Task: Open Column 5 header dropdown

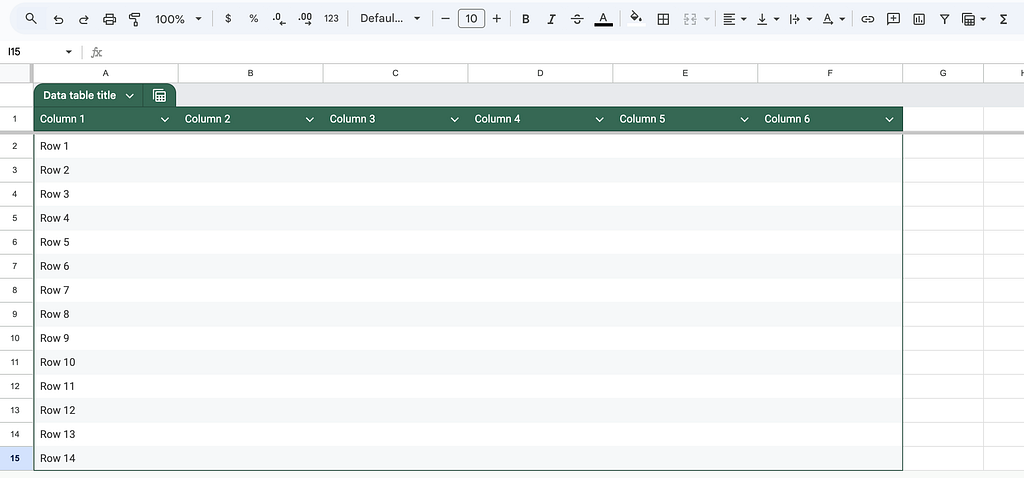Action: tap(744, 120)
